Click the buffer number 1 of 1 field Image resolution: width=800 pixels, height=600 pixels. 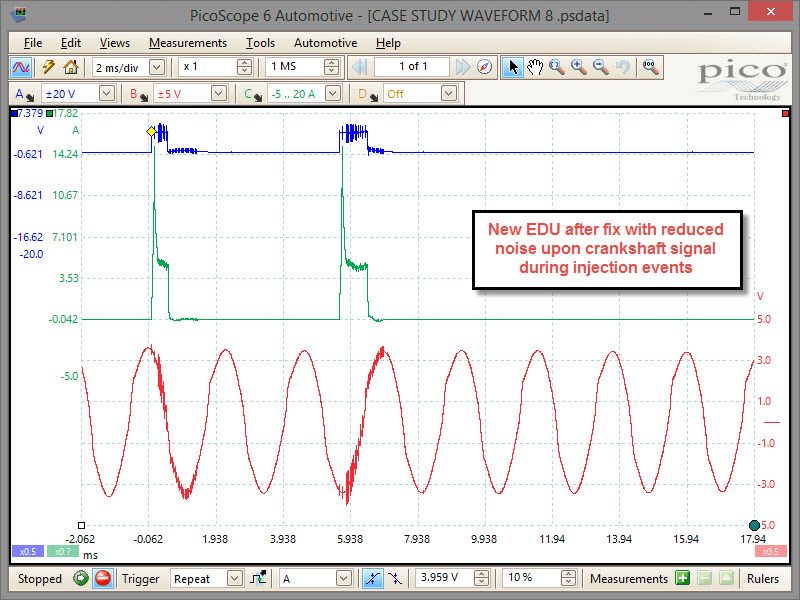[x=413, y=67]
